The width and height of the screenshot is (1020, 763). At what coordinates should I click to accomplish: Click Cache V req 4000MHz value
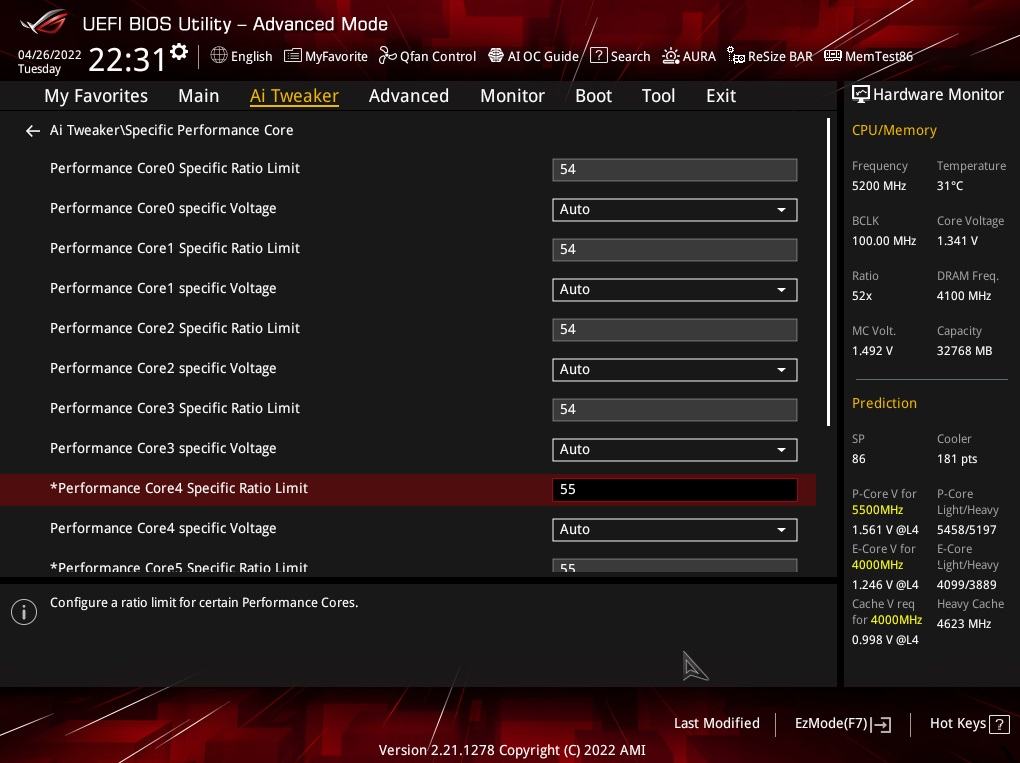[896, 621]
